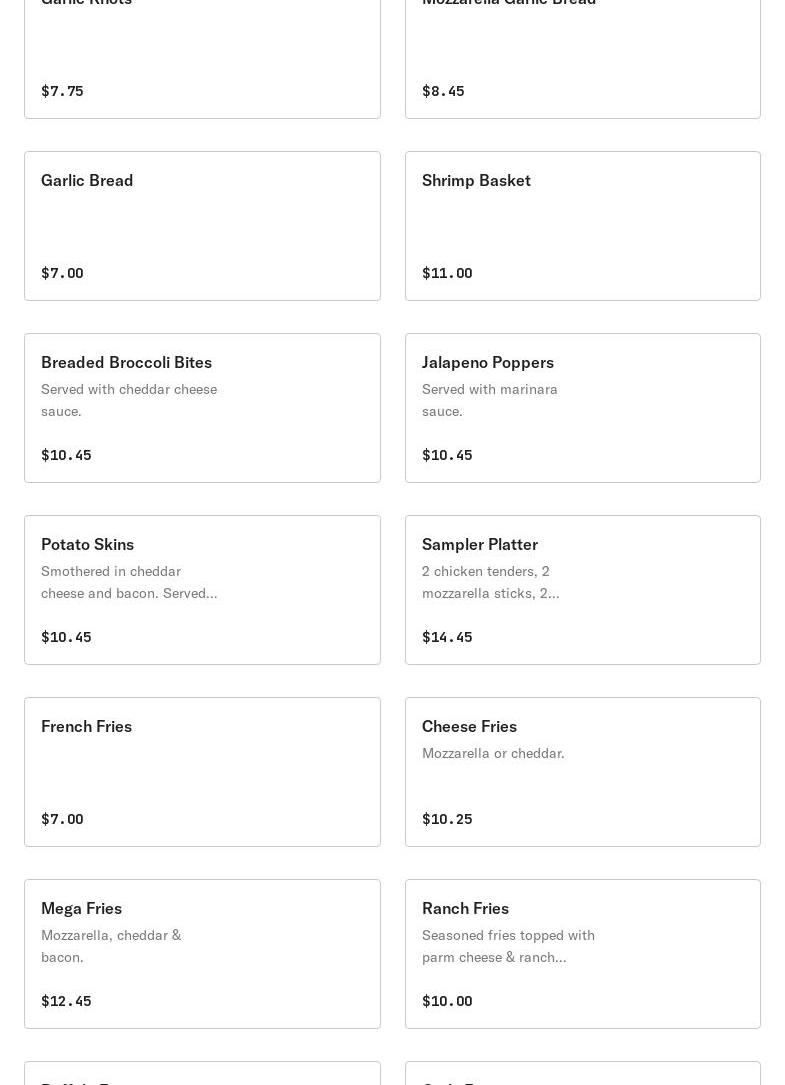Click the truncated Ranch Fries description

pyautogui.click(x=508, y=946)
